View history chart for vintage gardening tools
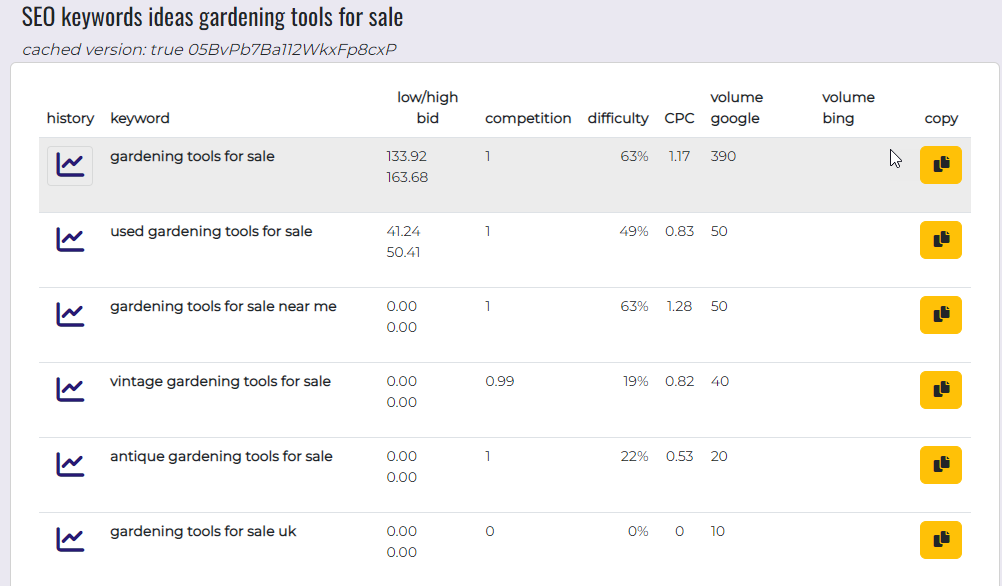 tap(70, 390)
